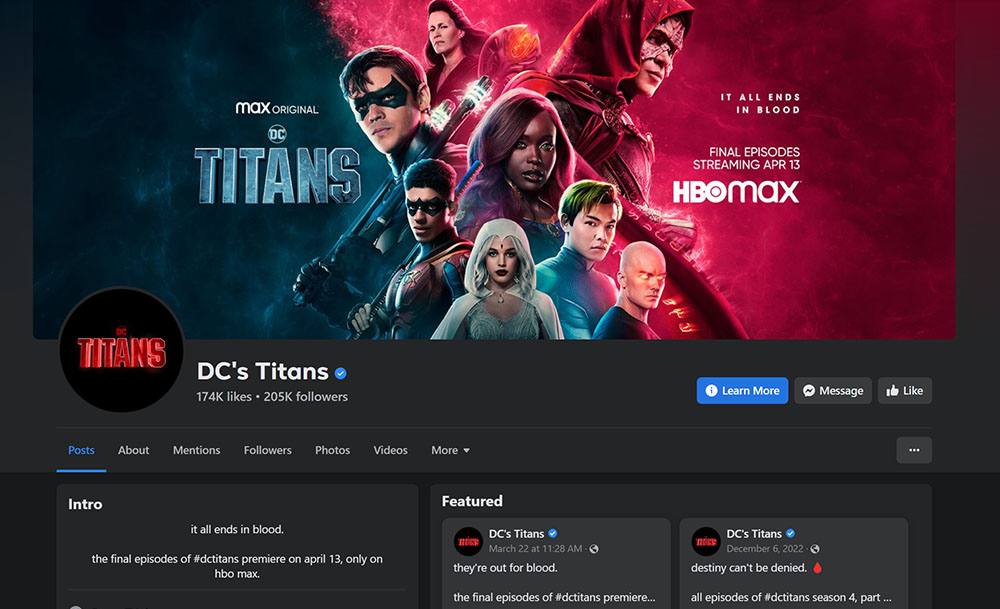The width and height of the screenshot is (1000, 609).
Task: Click the verified badge next to DC's Titans
Action: coord(341,374)
